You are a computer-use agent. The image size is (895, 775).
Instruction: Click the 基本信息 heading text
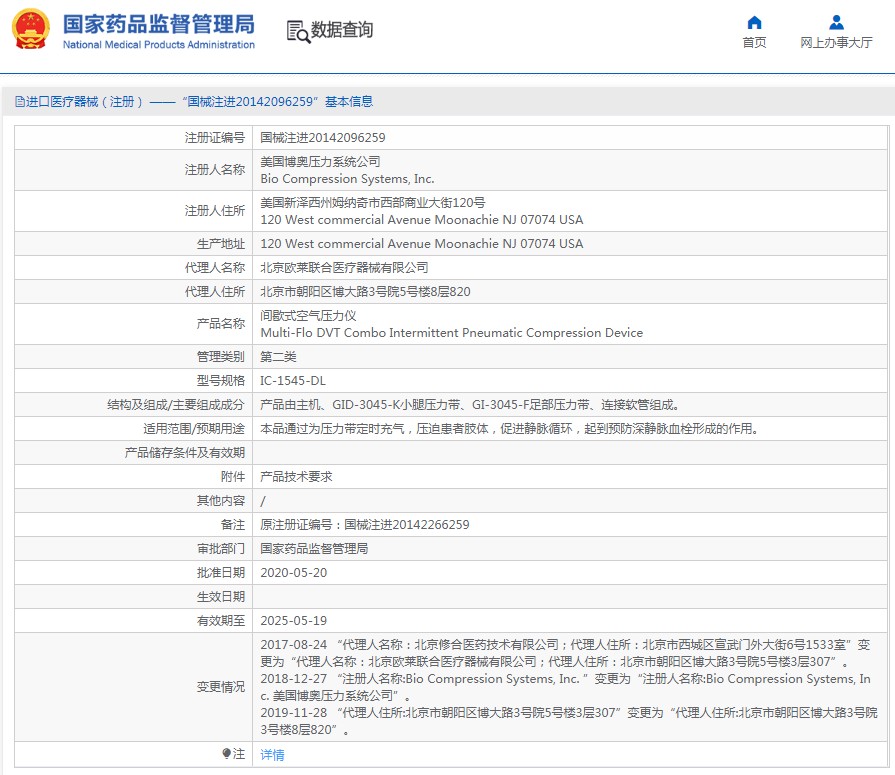349,102
